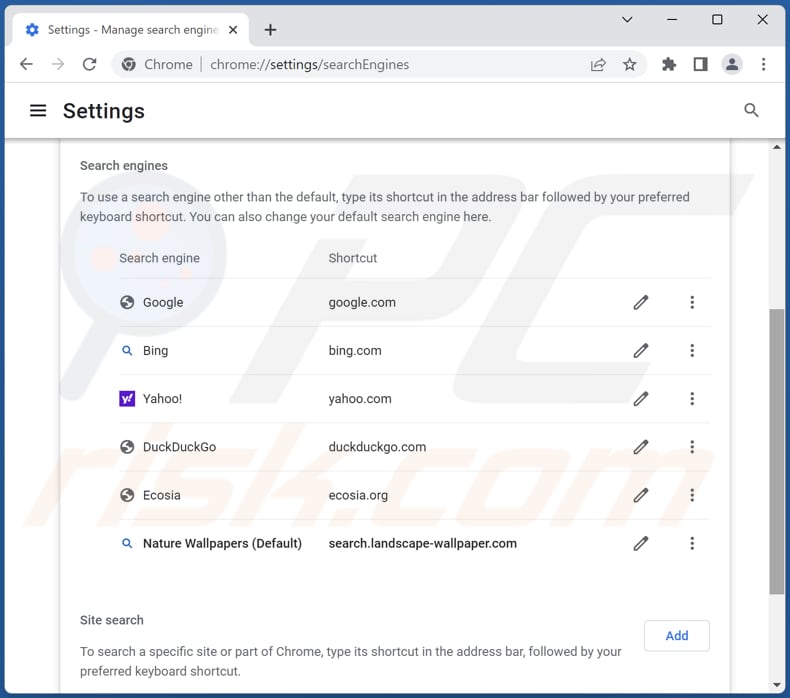Select Nature Wallpapers (Default) entry name

(222, 543)
